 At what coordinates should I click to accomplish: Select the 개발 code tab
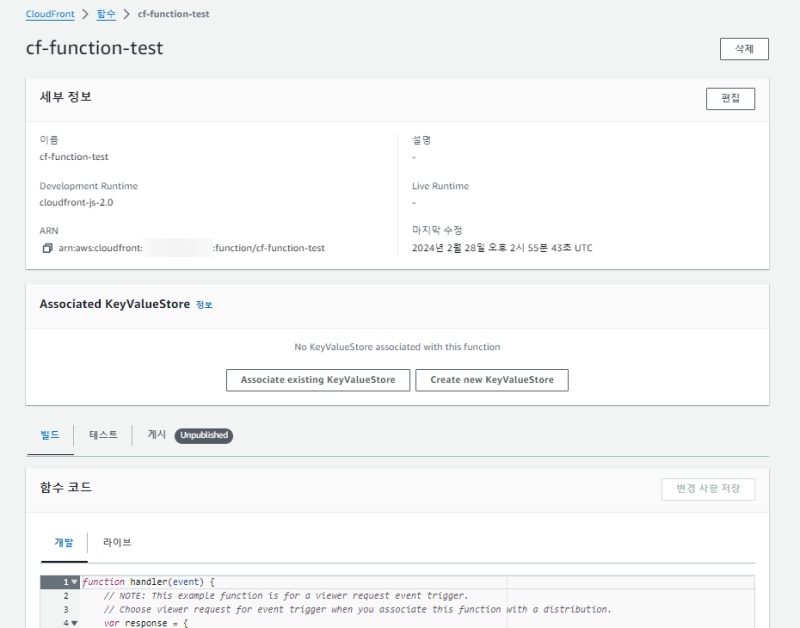[x=63, y=542]
